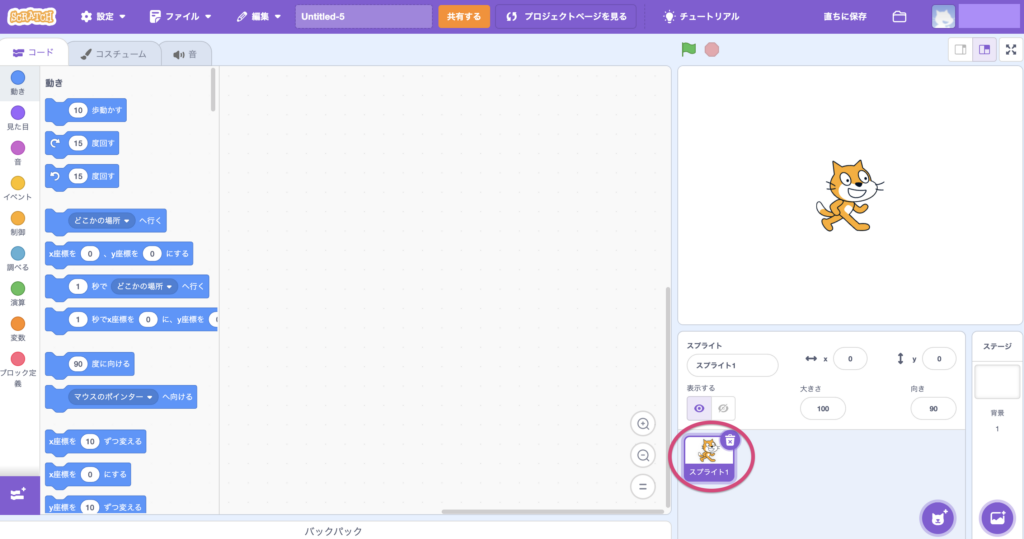Edit sprite 大きさ size field

[822, 408]
